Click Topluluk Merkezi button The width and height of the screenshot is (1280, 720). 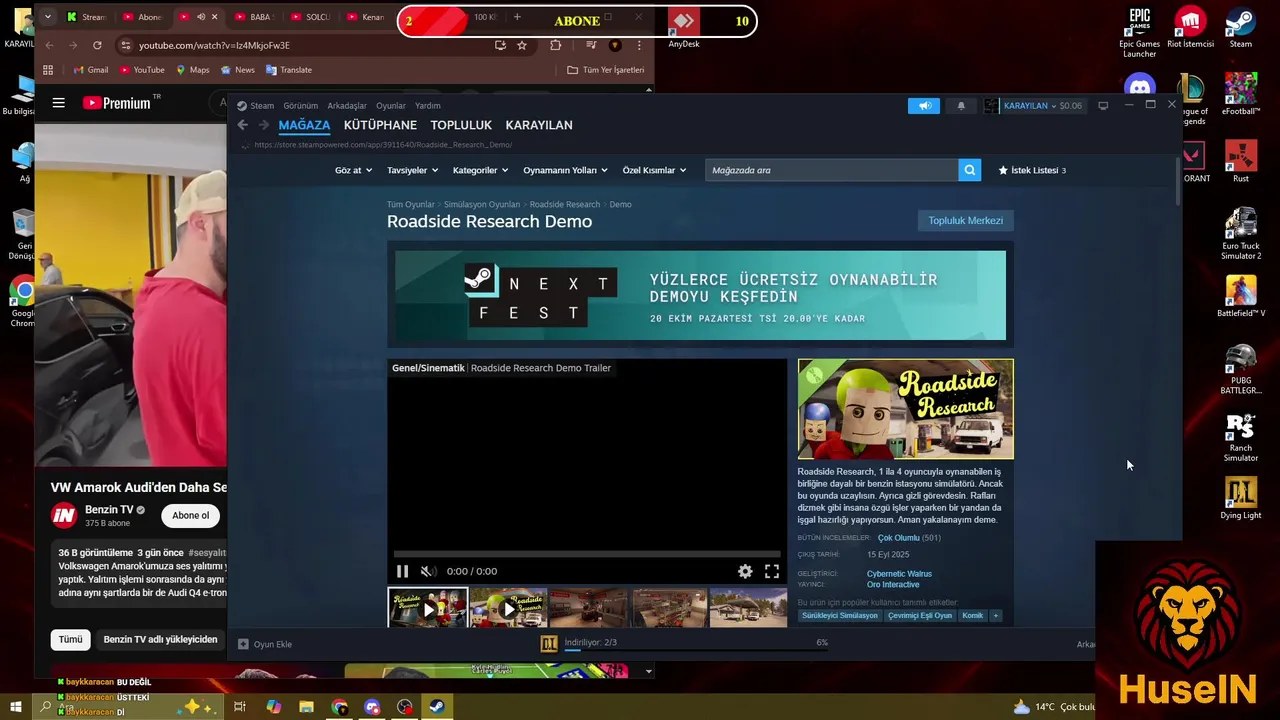pyautogui.click(x=965, y=220)
